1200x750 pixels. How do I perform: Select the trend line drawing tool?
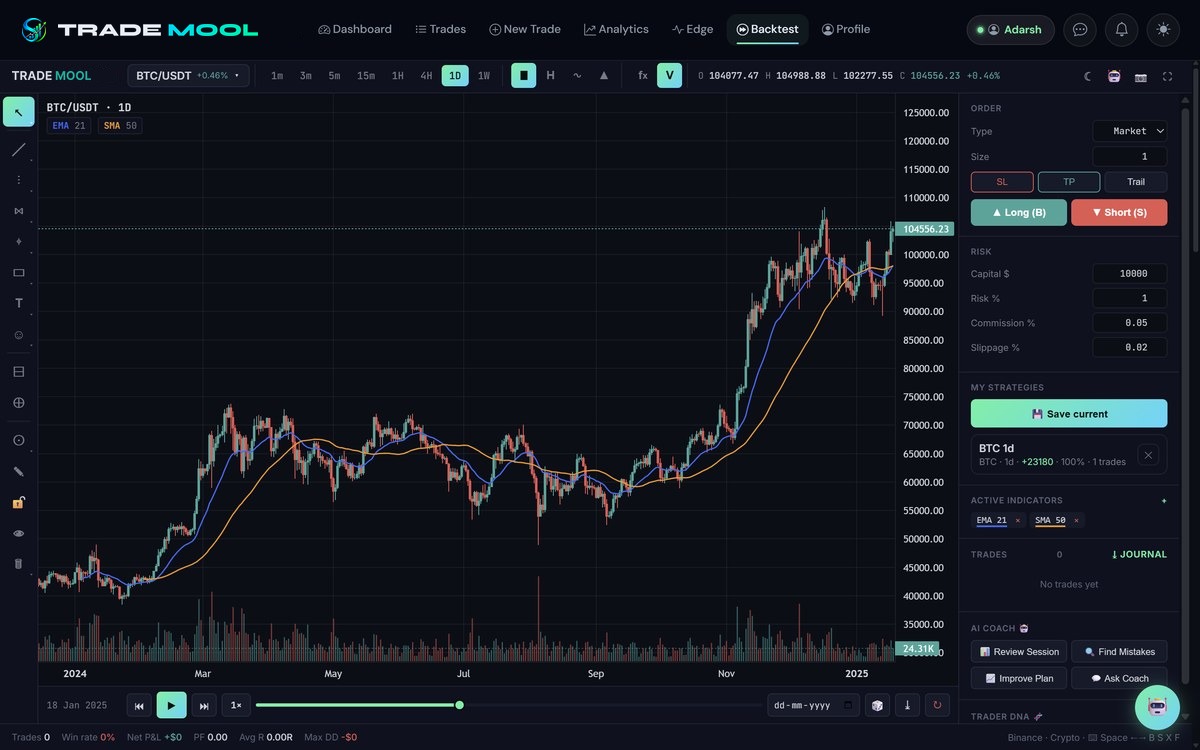coord(18,150)
